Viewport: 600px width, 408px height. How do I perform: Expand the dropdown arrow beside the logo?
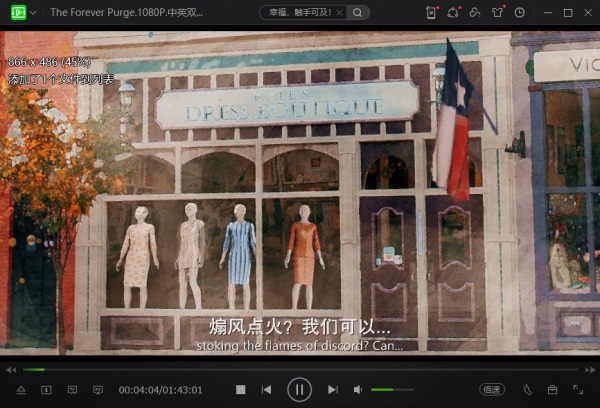pos(33,13)
